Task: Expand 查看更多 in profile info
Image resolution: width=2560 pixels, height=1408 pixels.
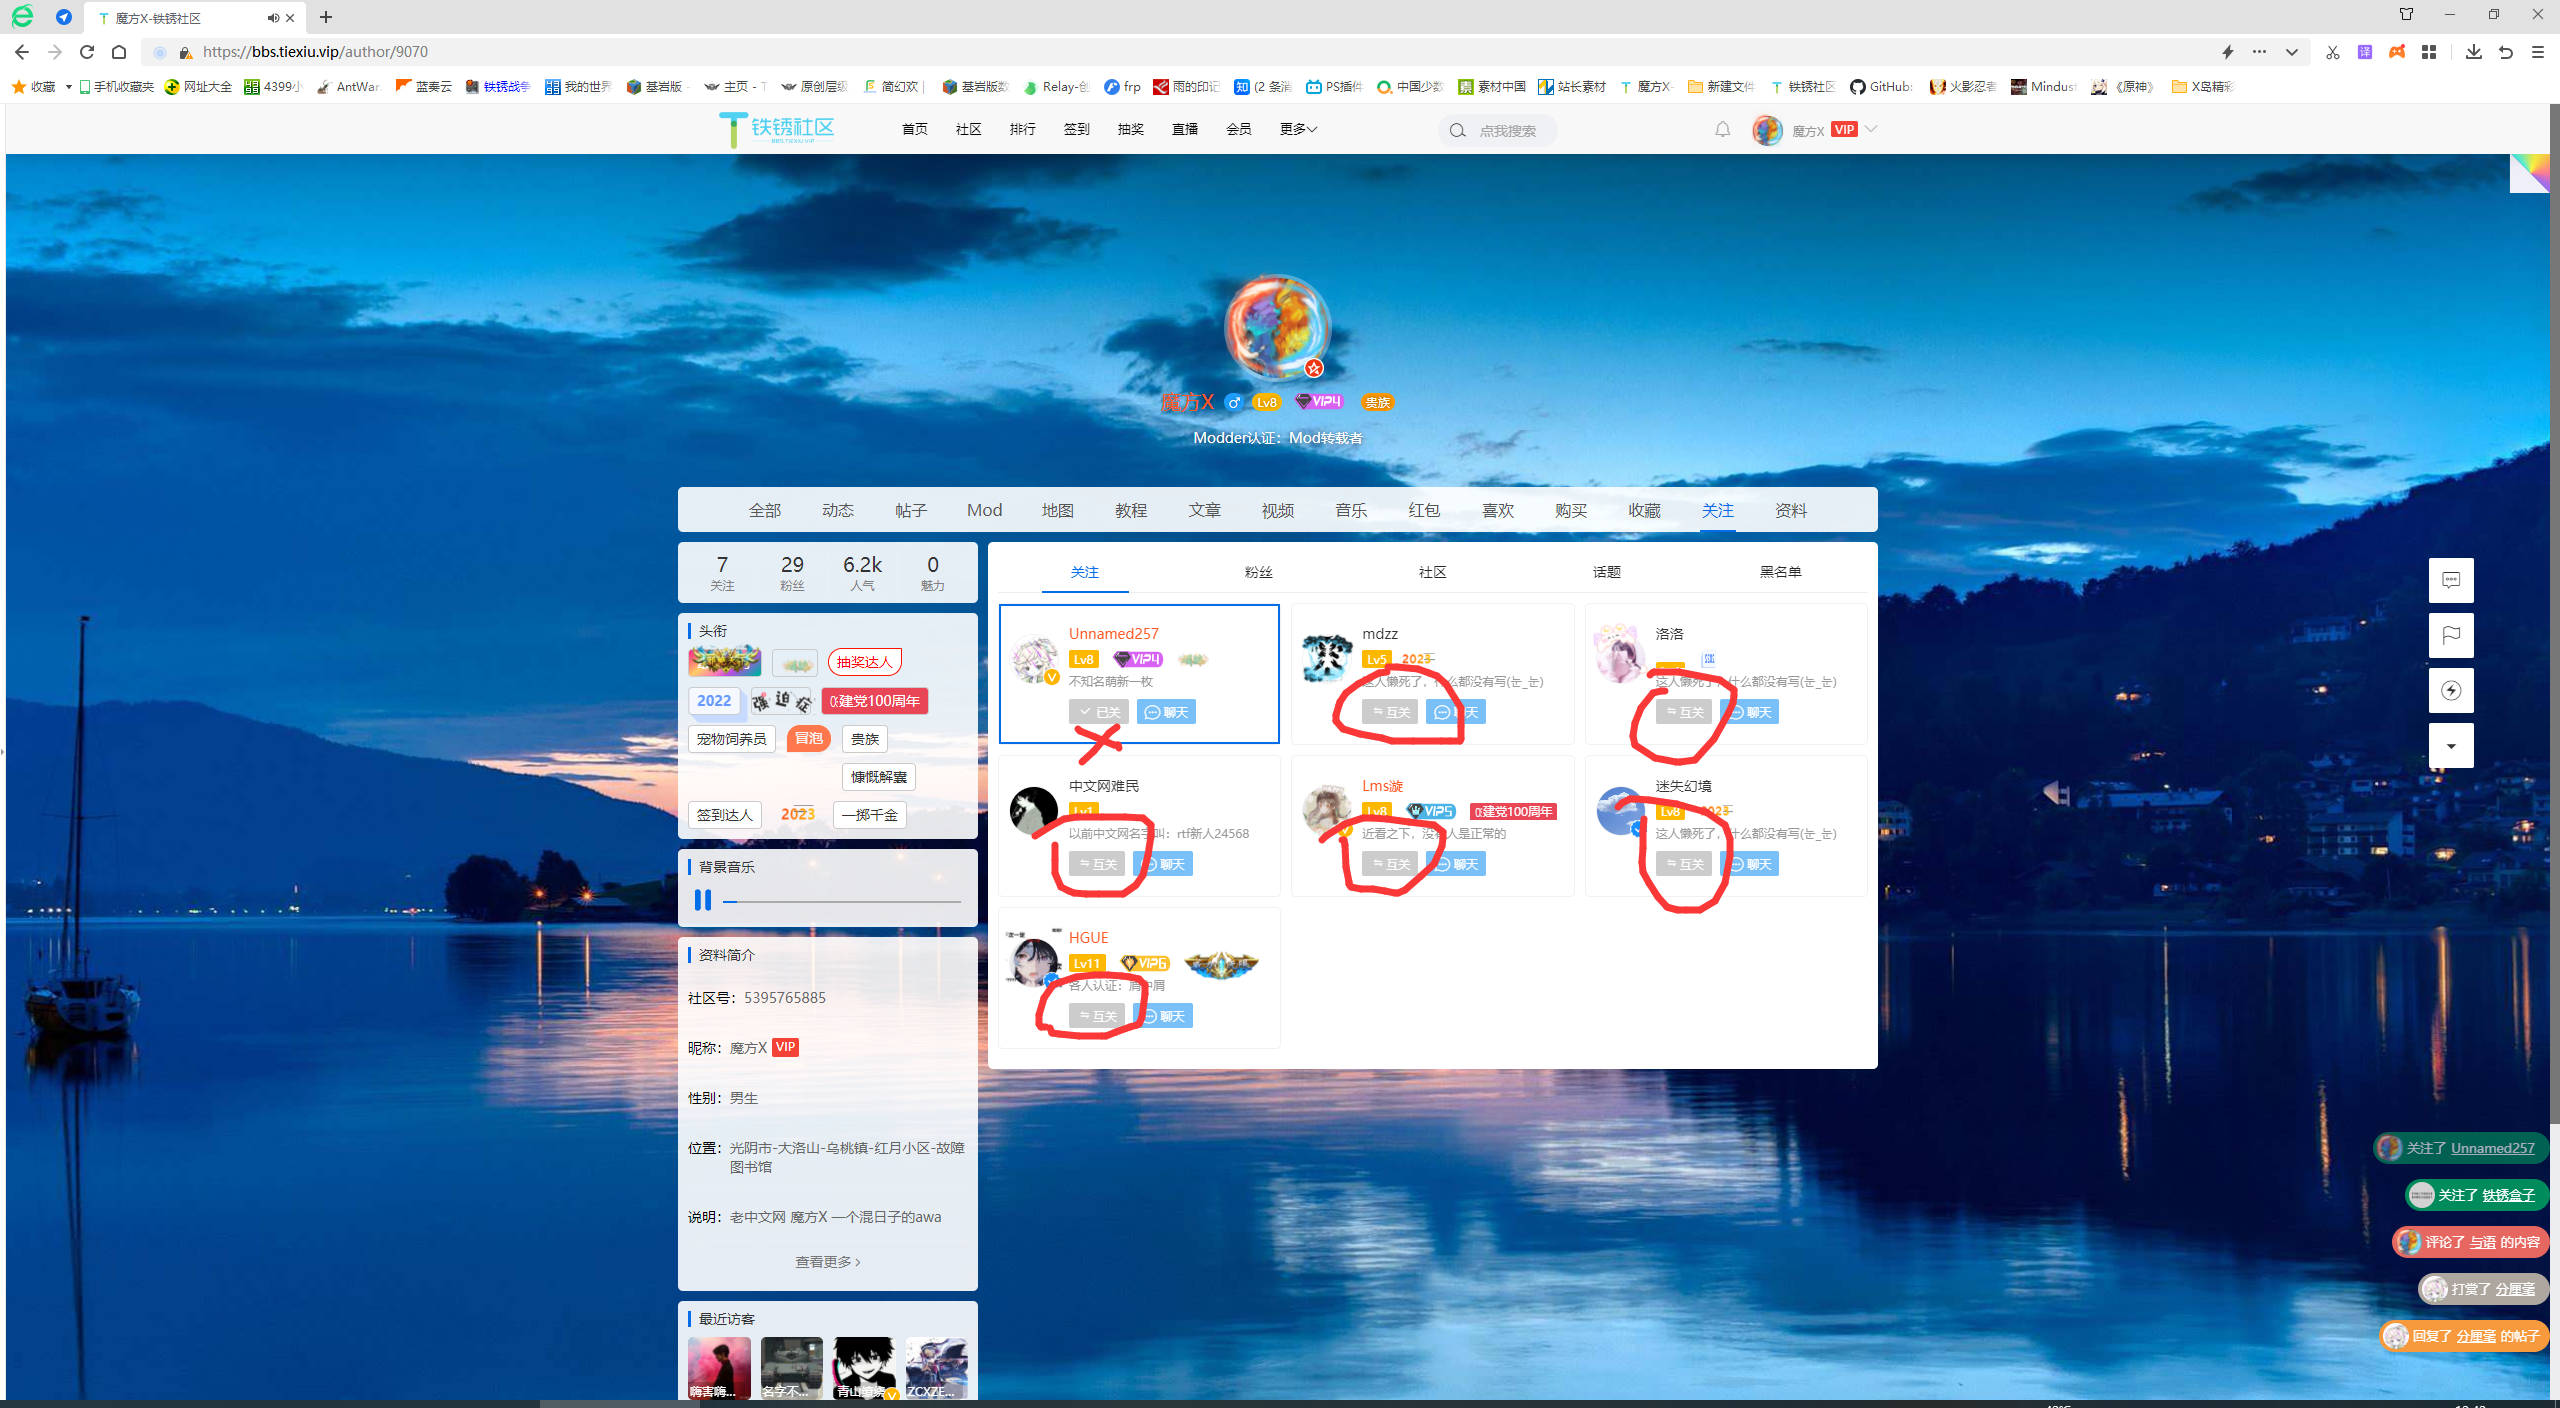Action: pyautogui.click(x=827, y=1262)
